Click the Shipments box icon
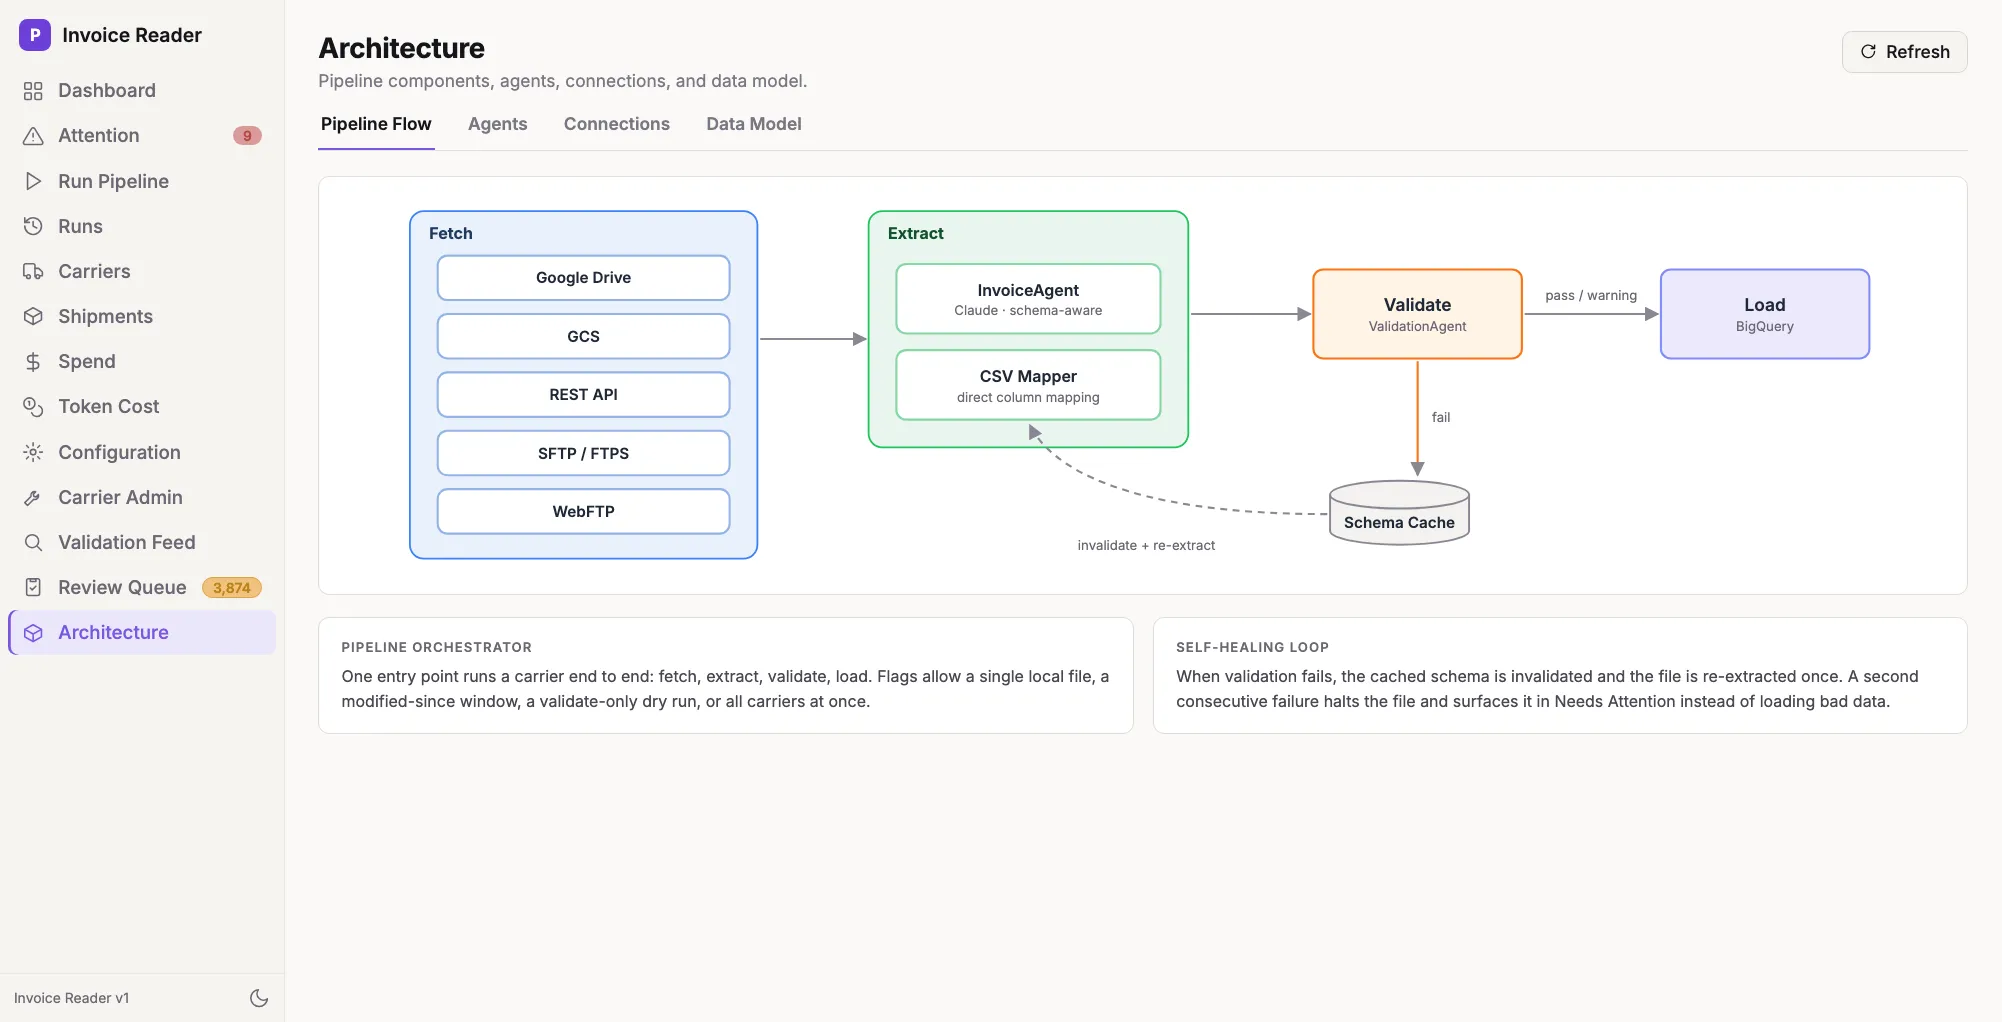2002x1022 pixels. pyautogui.click(x=33, y=316)
